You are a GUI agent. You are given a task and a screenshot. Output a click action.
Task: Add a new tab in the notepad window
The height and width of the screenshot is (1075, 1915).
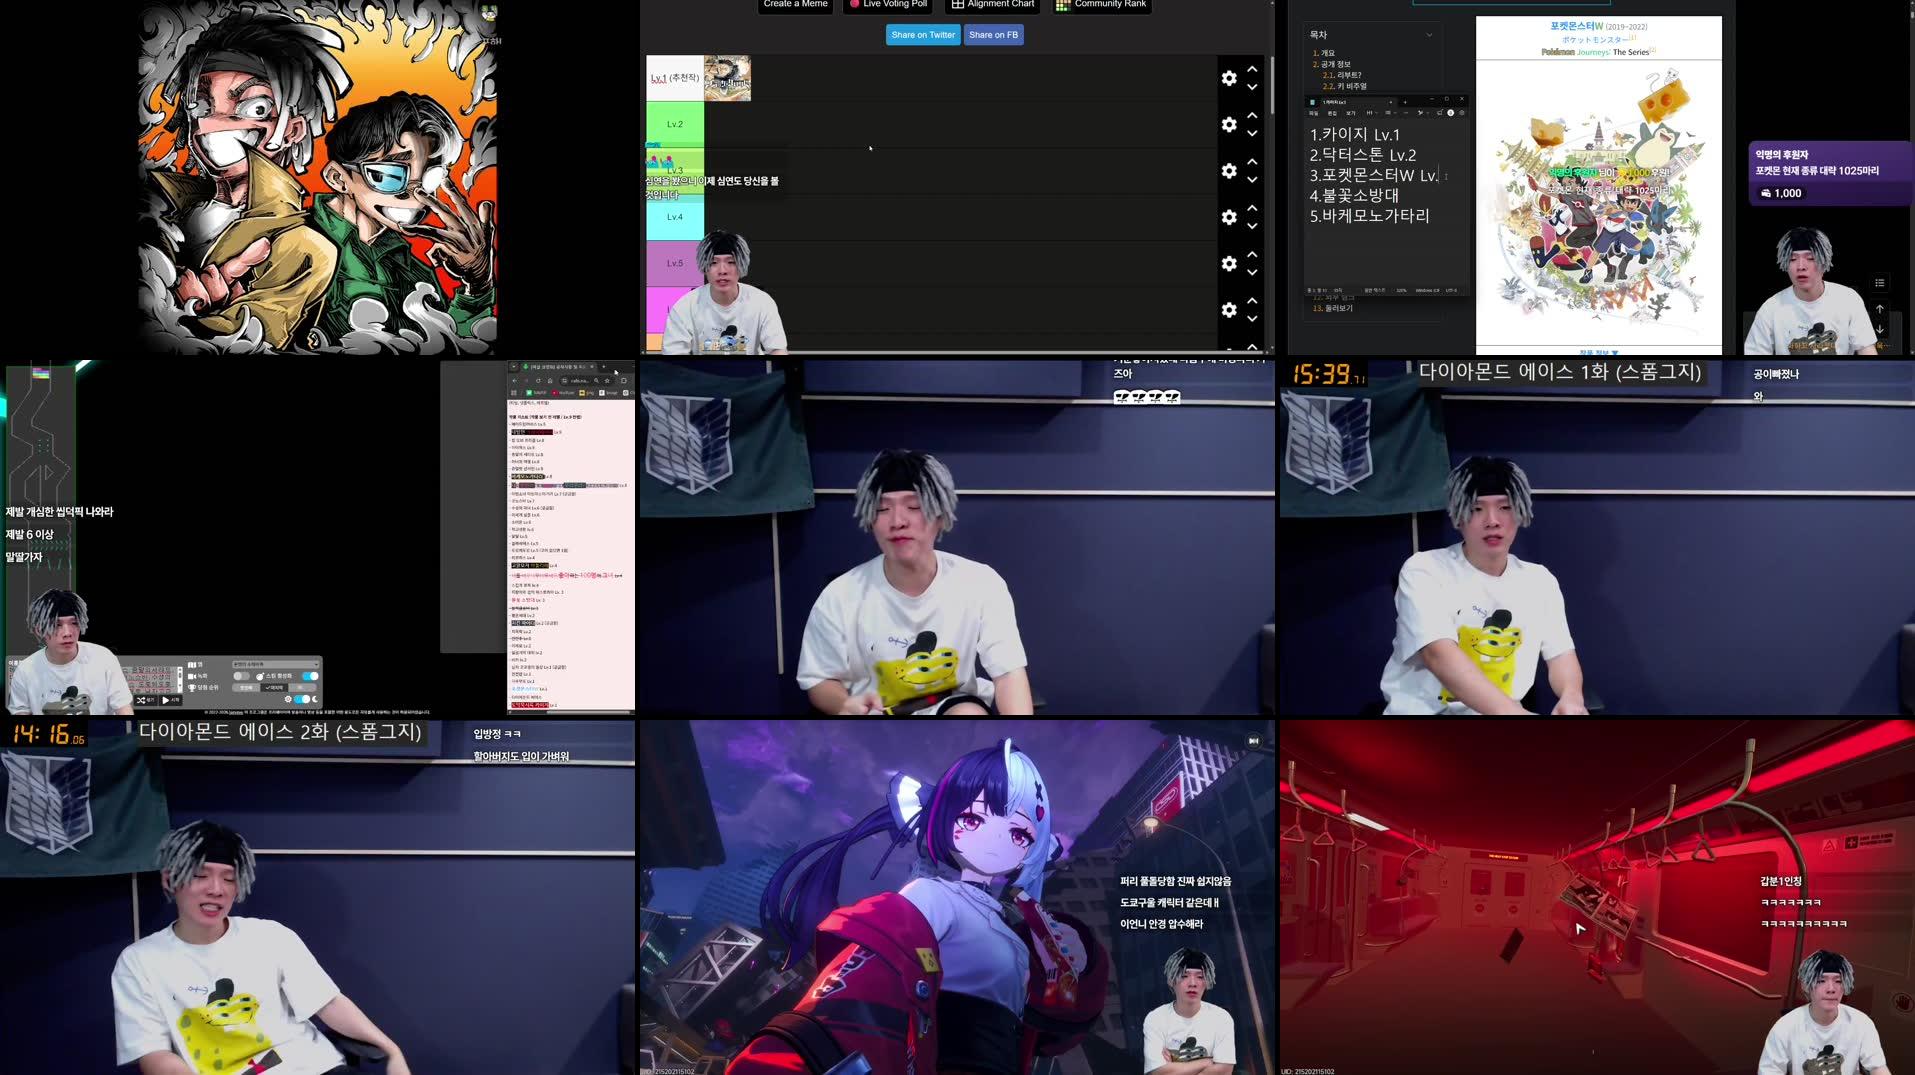coord(1404,101)
